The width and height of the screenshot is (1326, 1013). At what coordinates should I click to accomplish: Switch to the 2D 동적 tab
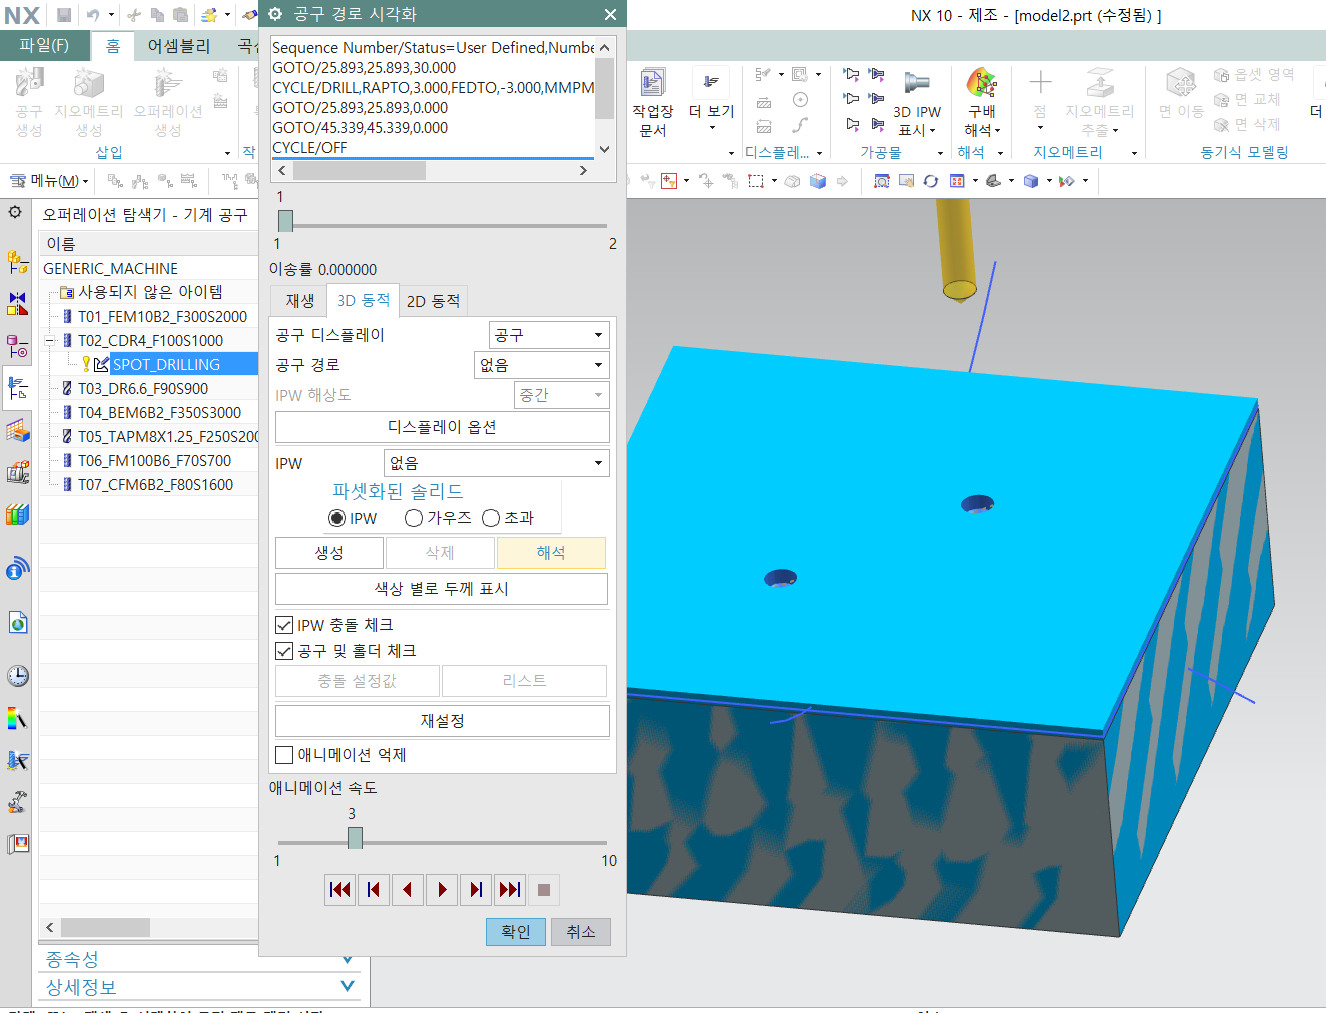coord(433,301)
